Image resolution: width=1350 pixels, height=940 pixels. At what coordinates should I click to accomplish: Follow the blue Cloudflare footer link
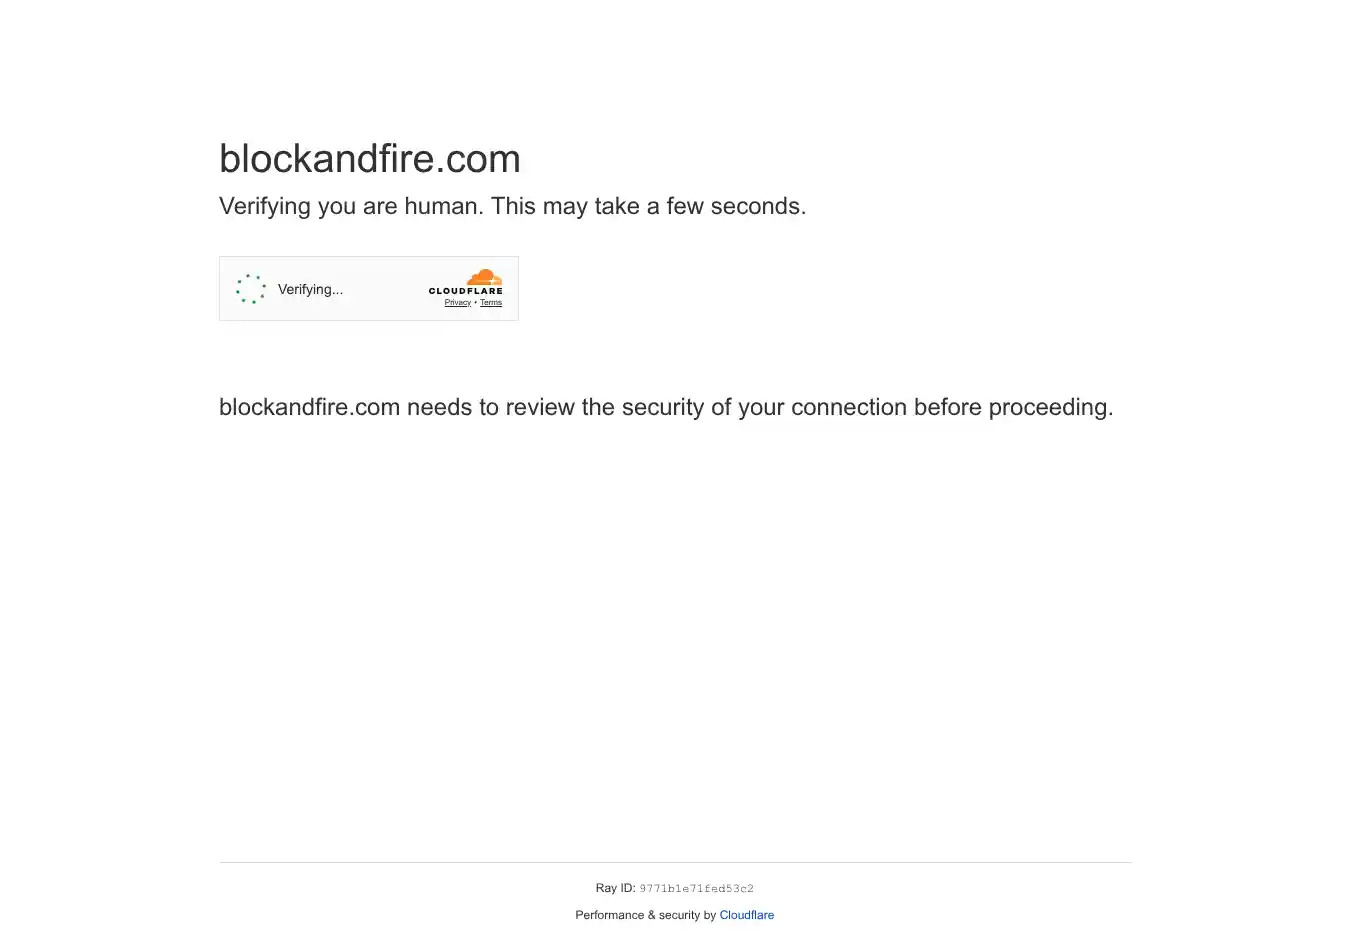point(747,915)
